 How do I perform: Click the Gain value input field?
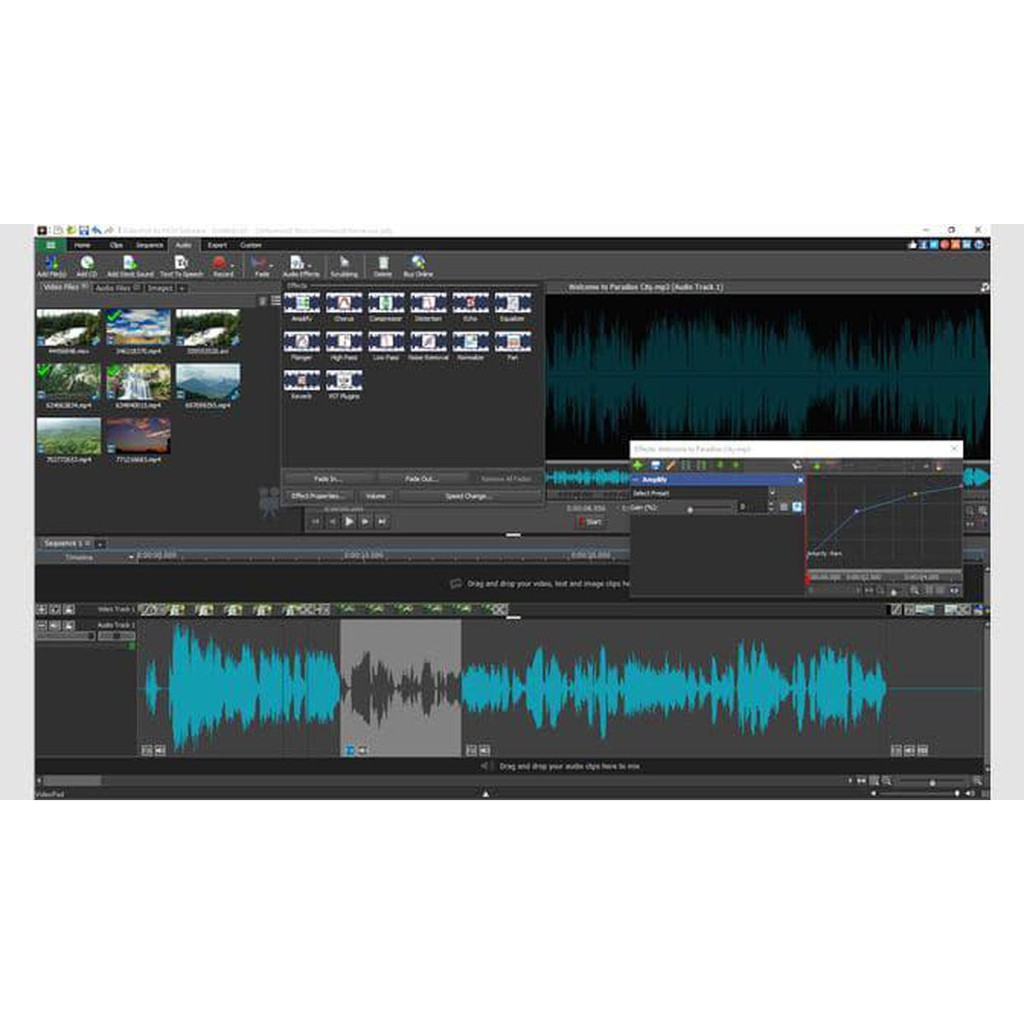[x=751, y=507]
